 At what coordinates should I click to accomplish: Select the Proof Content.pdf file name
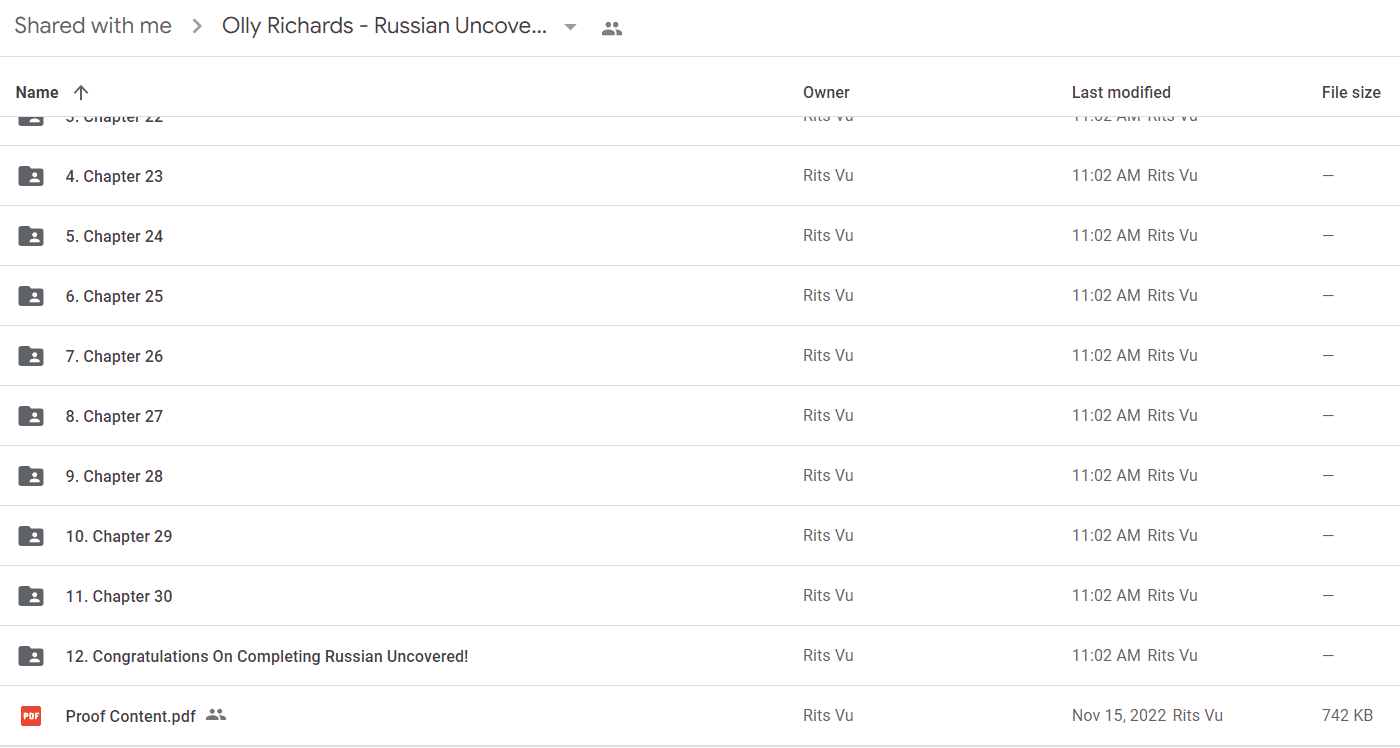(130, 716)
